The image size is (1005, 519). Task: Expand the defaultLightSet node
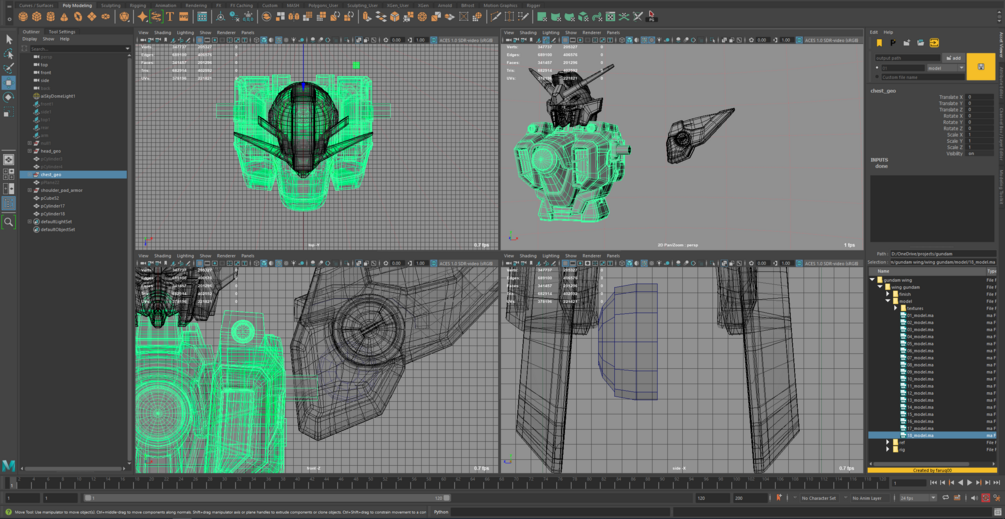click(x=29, y=221)
